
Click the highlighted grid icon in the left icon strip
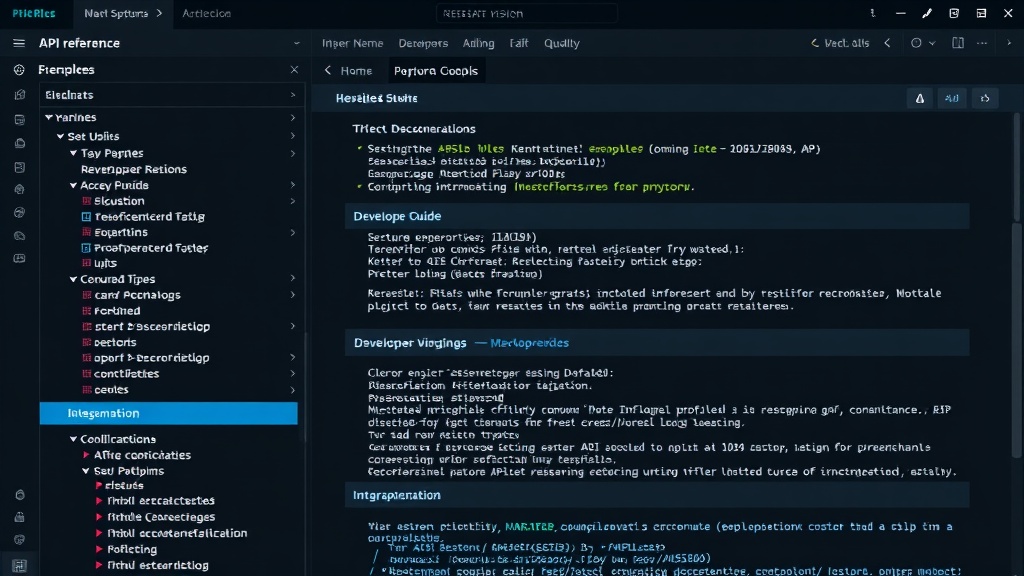(x=19, y=566)
